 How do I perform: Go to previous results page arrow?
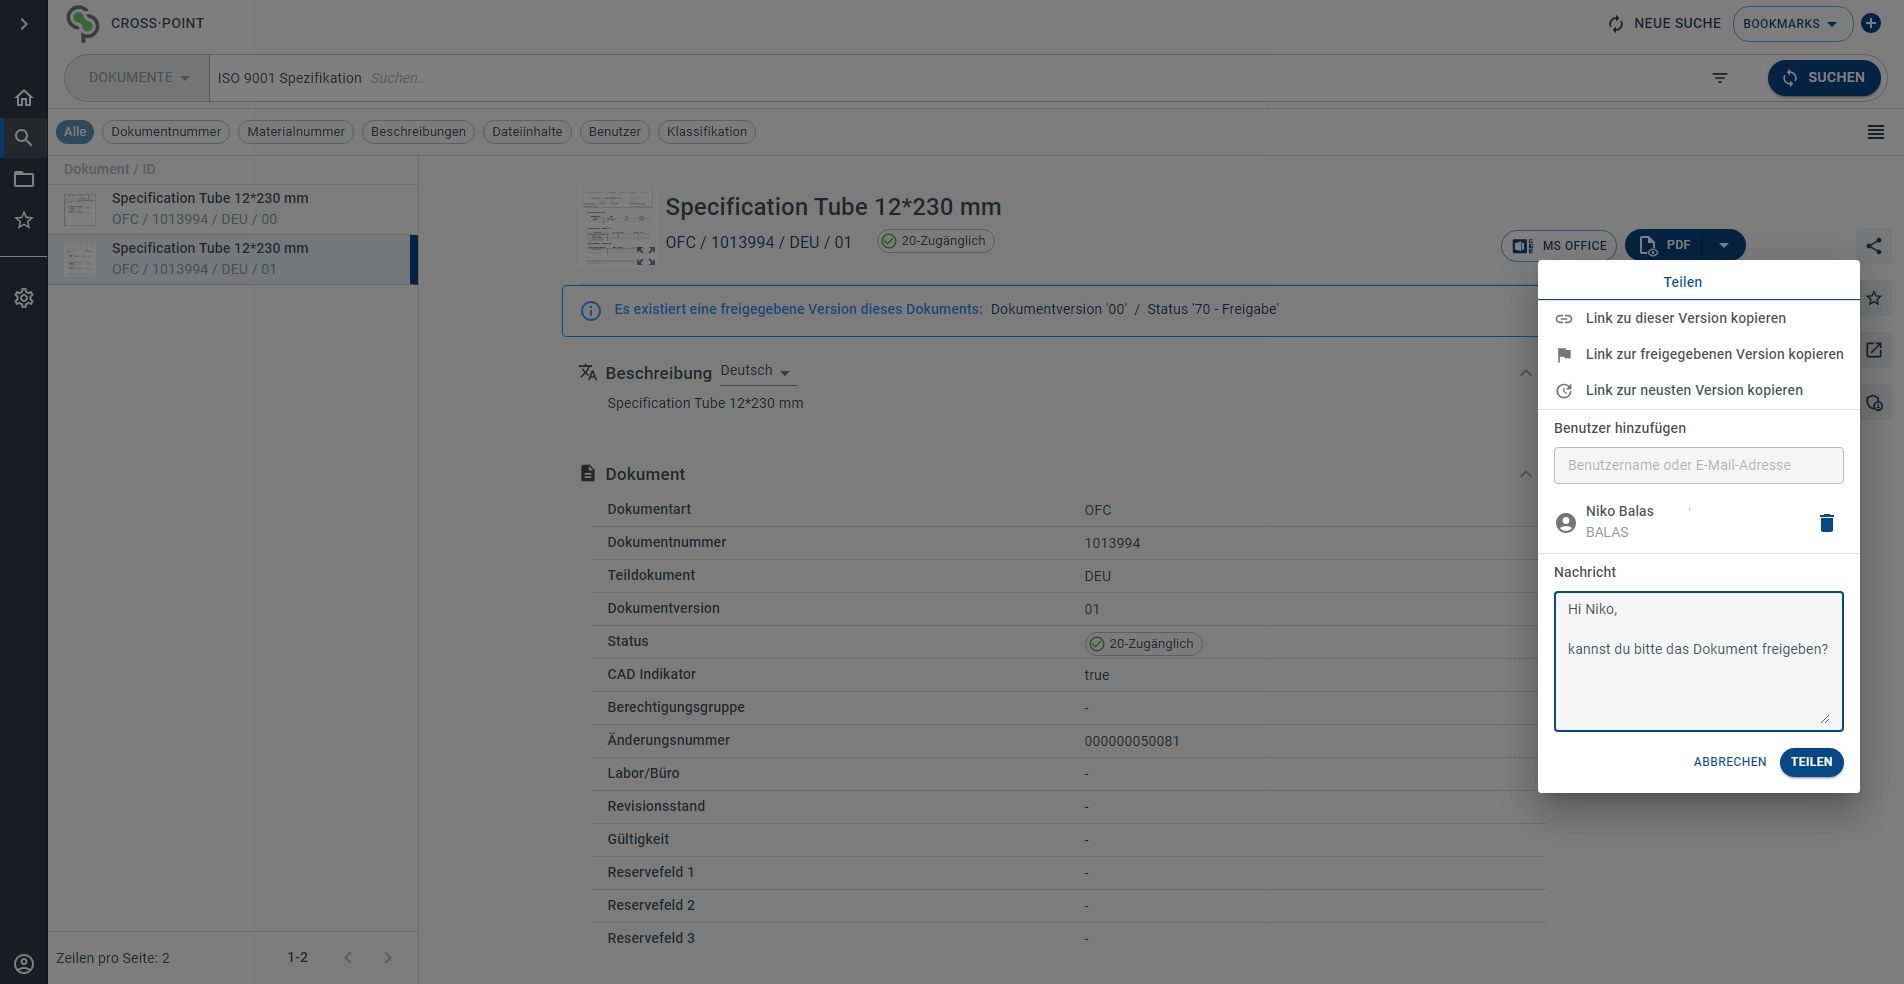click(348, 958)
